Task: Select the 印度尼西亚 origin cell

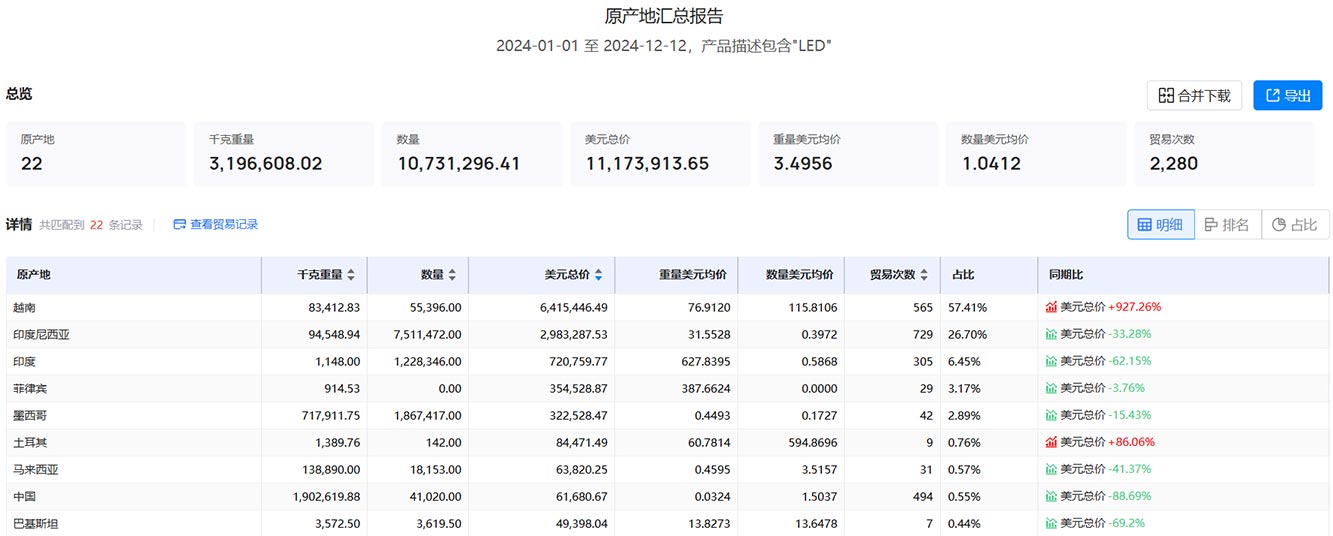Action: 133,334
